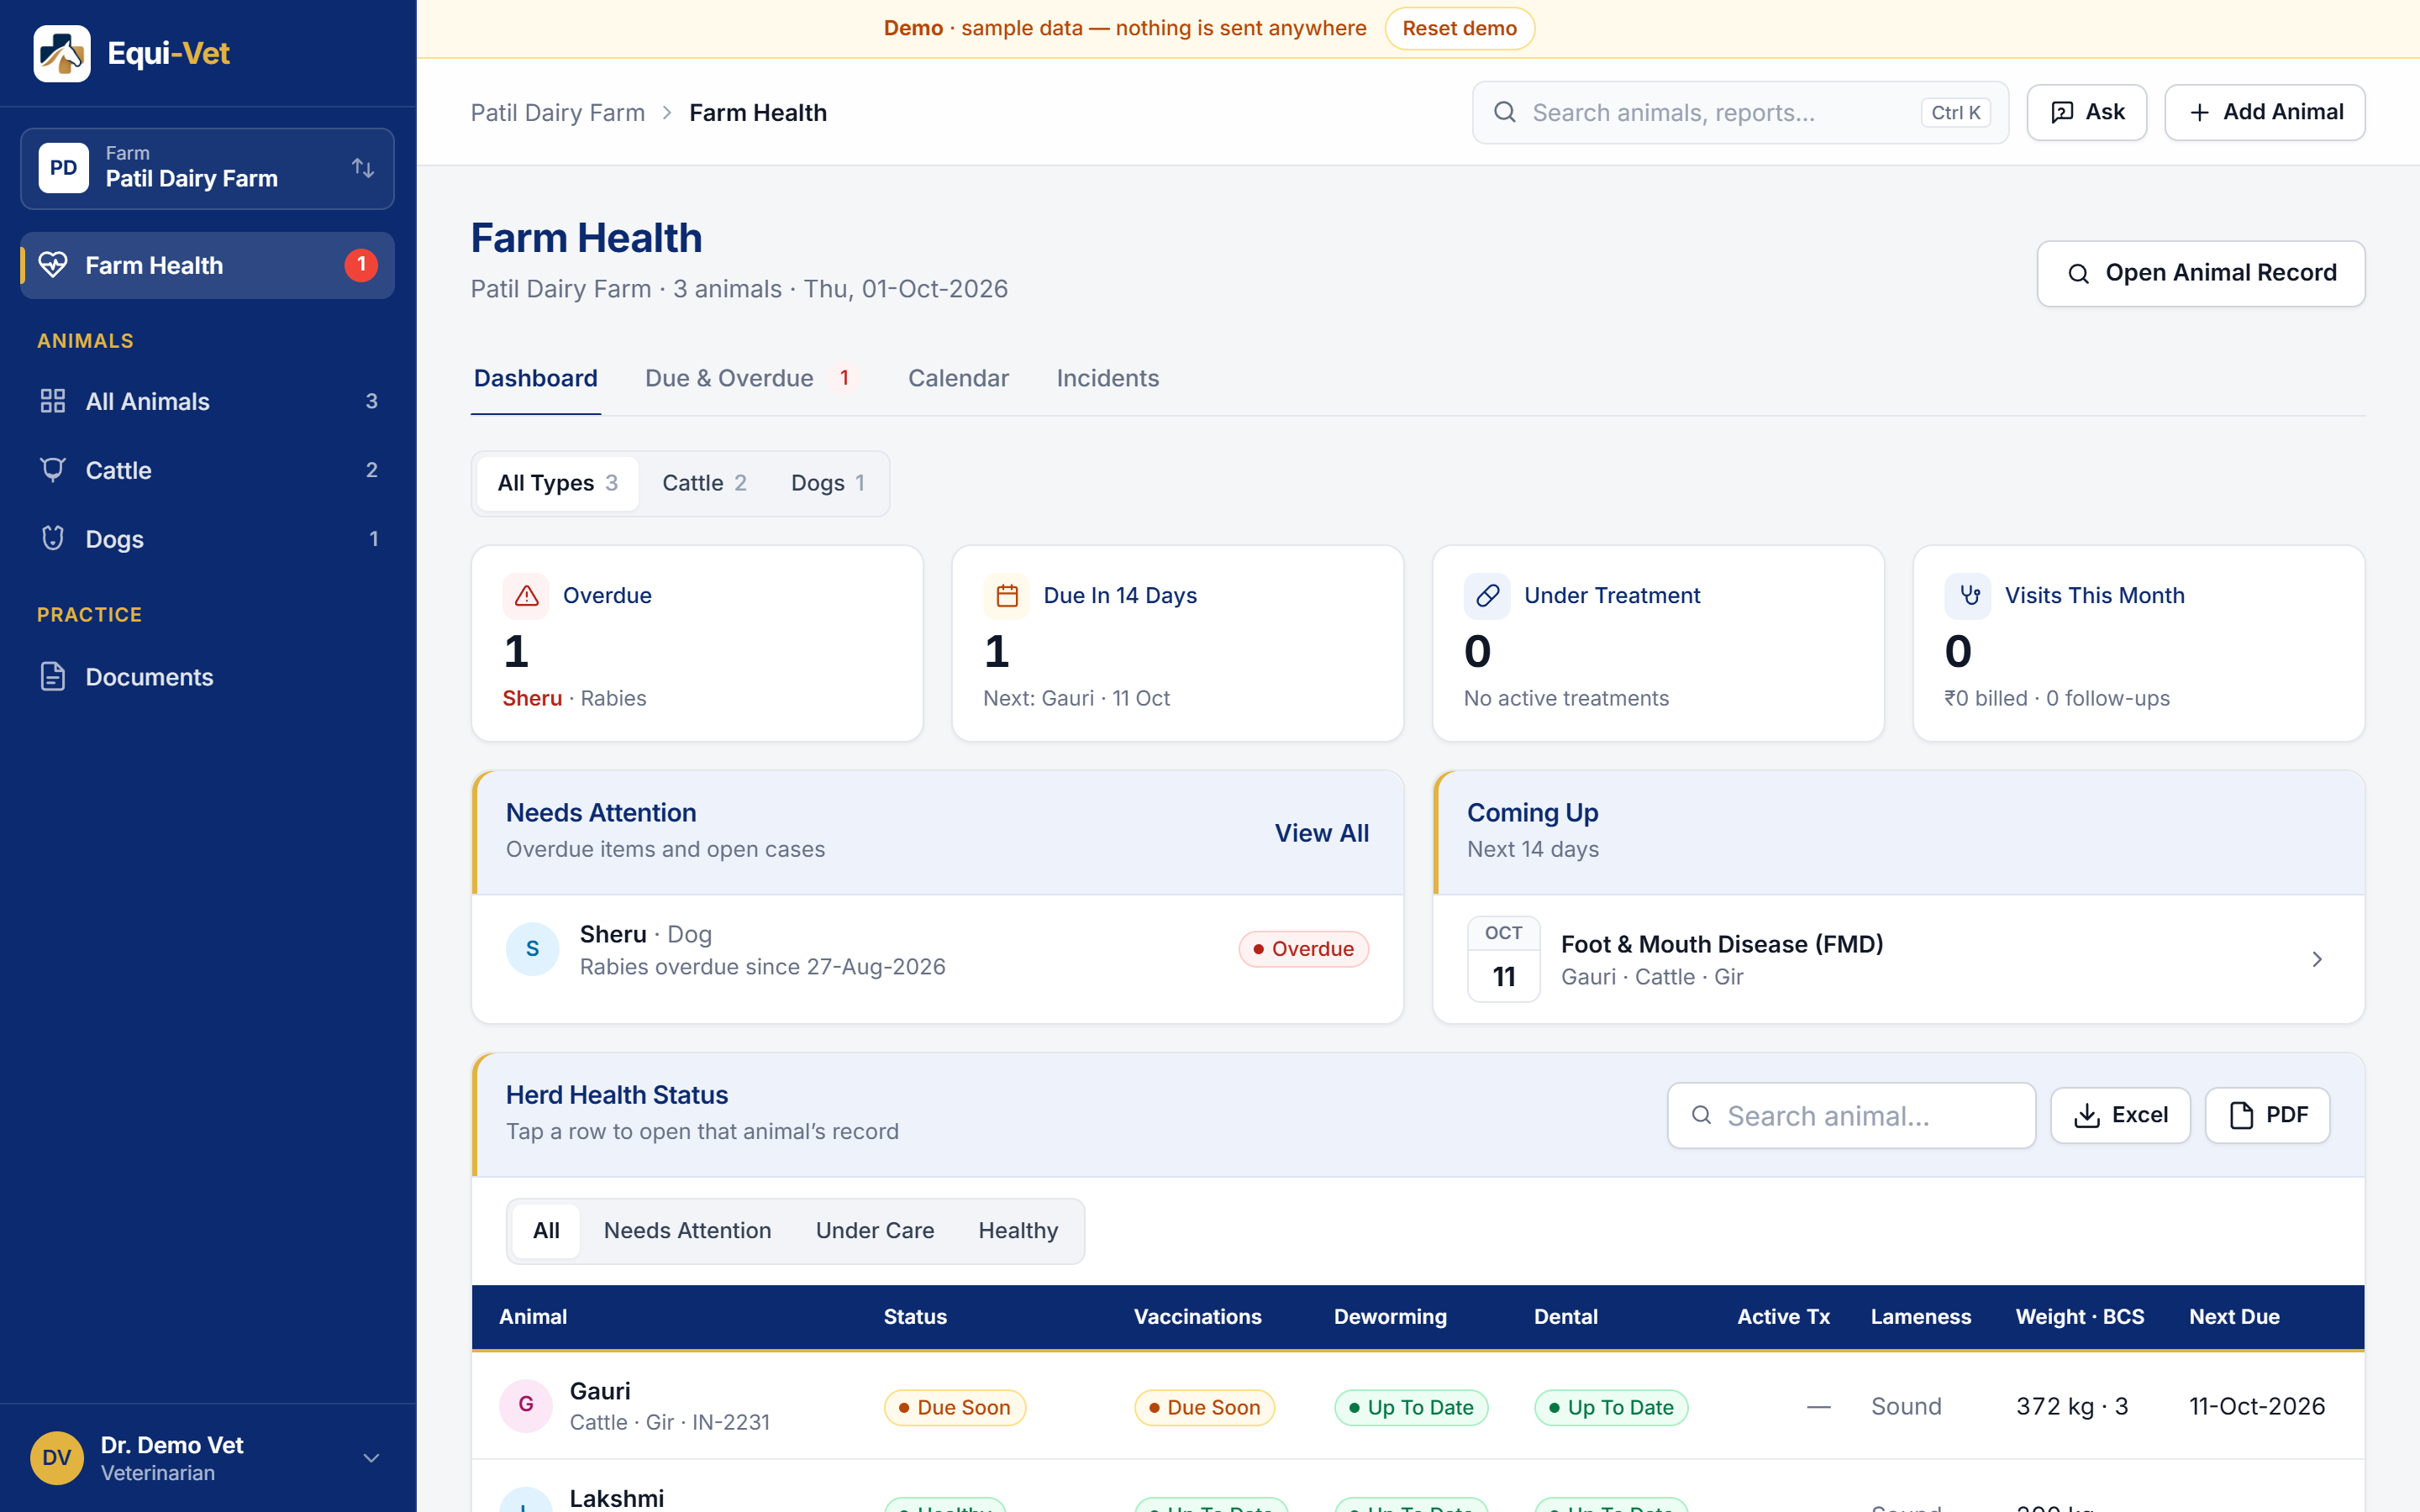This screenshot has height=1512, width=2420.
Task: Open the Ask chat assistant
Action: click(2086, 112)
